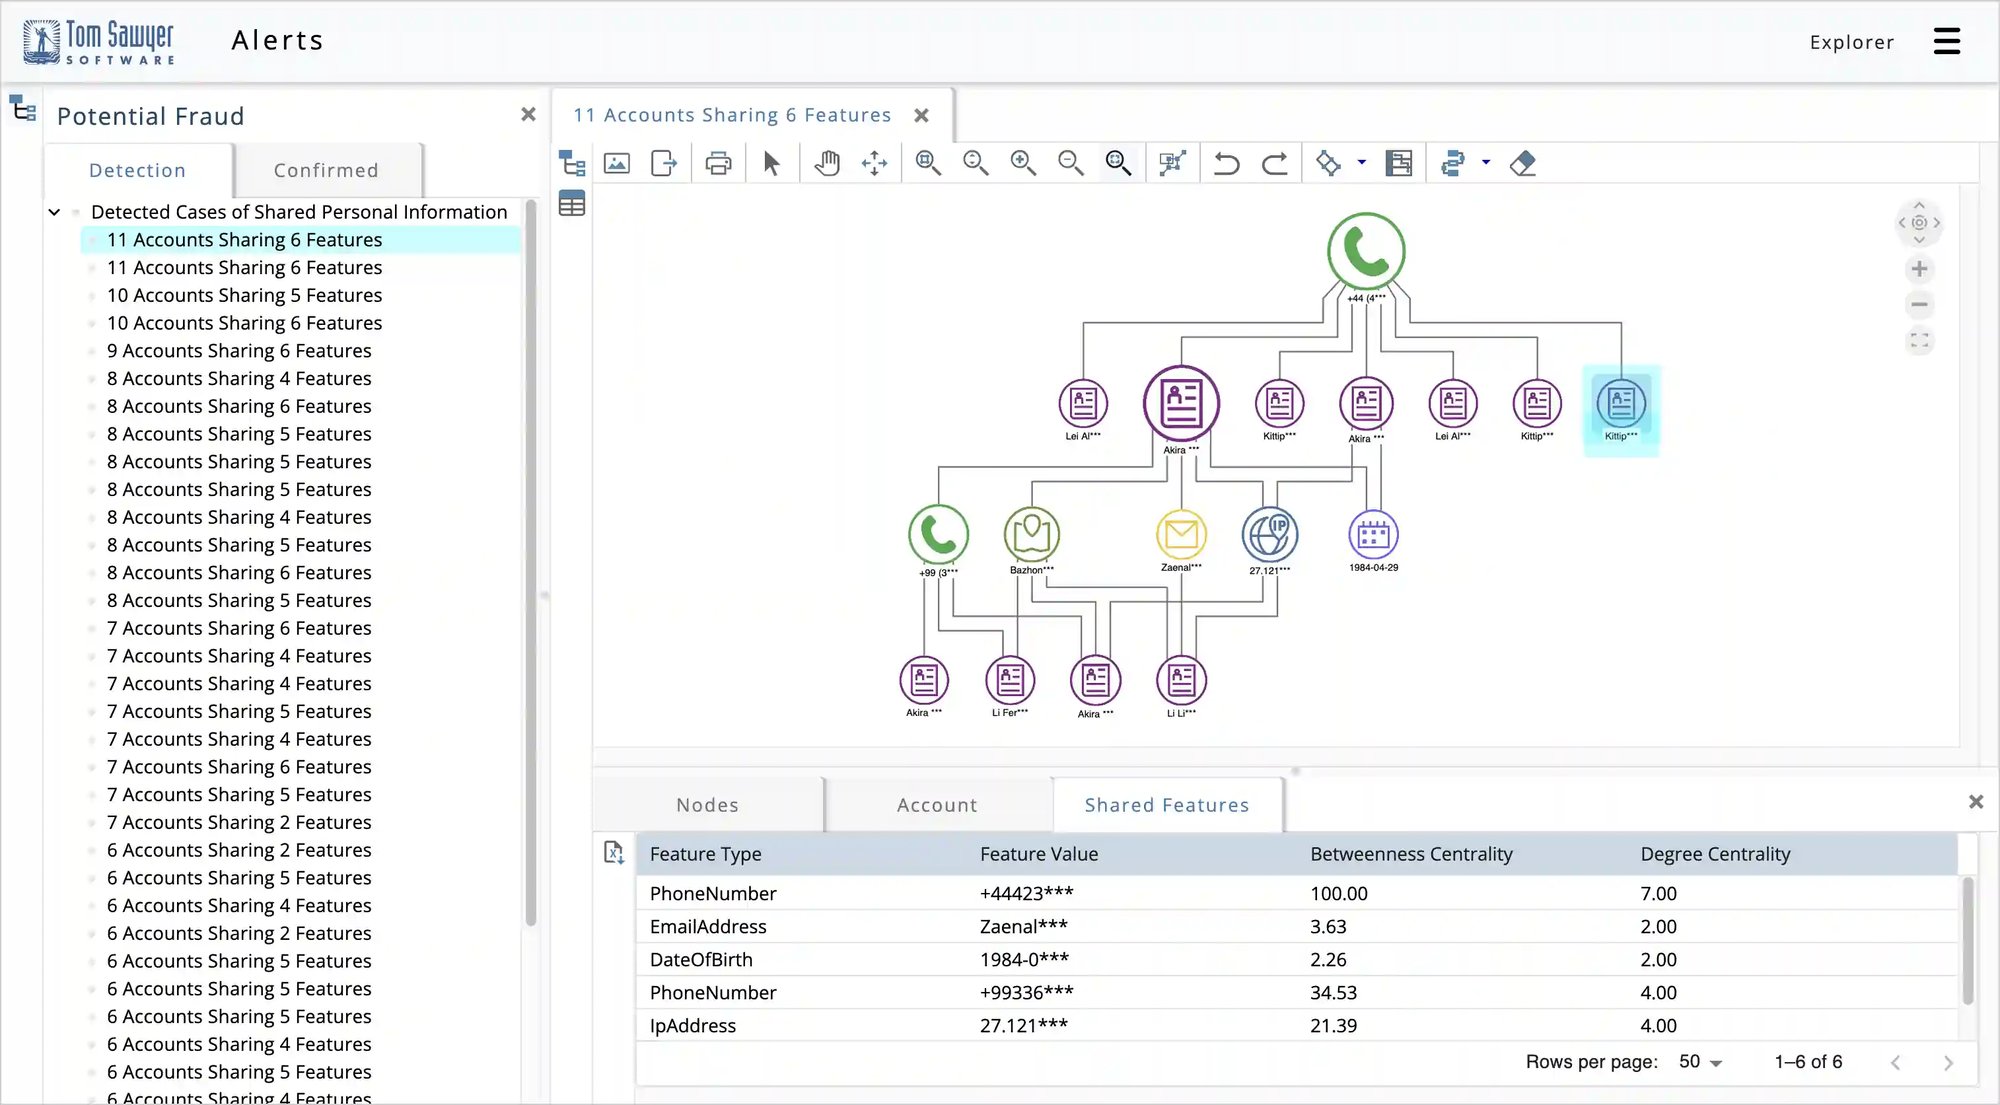Viewport: 2000px width, 1105px height.
Task: Select 9 Accounts Sharing 6 Features
Action: tap(239, 351)
